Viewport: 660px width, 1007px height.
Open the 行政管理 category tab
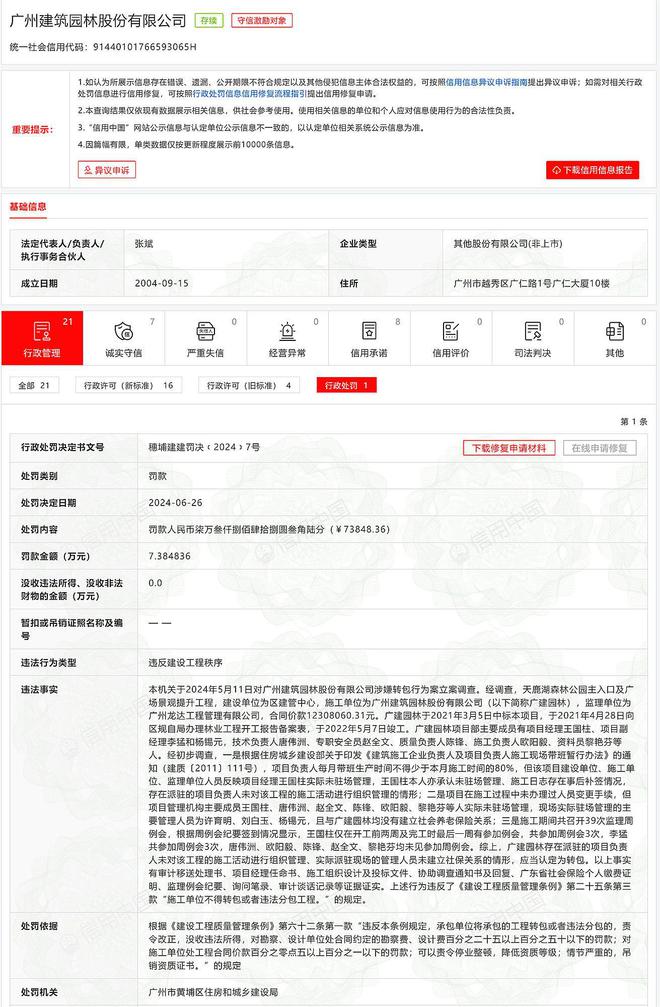(42, 338)
